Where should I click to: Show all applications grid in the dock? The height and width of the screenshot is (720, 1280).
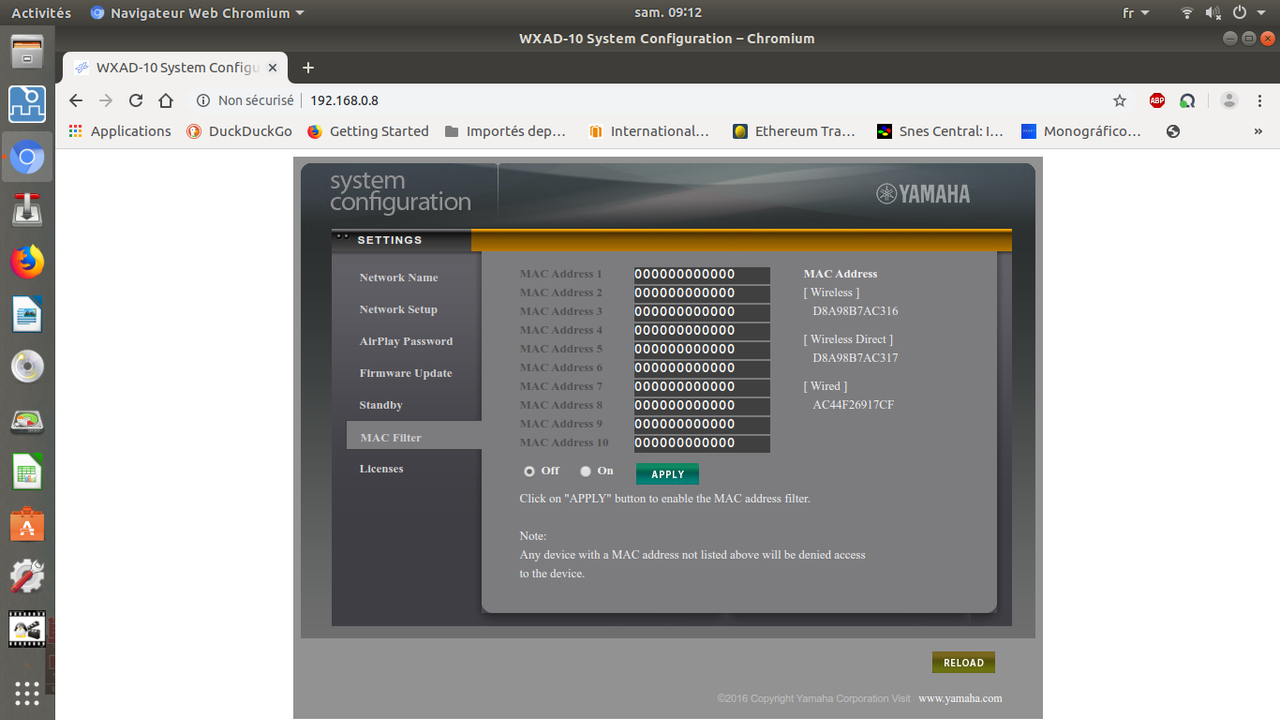pos(27,692)
